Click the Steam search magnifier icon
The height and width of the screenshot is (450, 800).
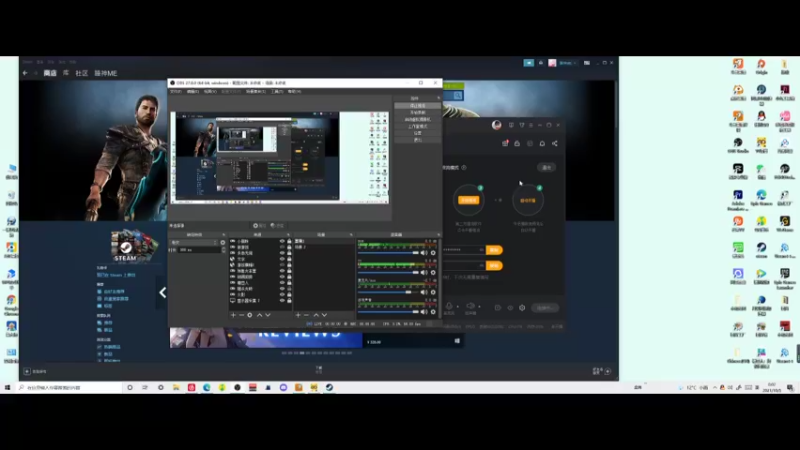[458, 95]
